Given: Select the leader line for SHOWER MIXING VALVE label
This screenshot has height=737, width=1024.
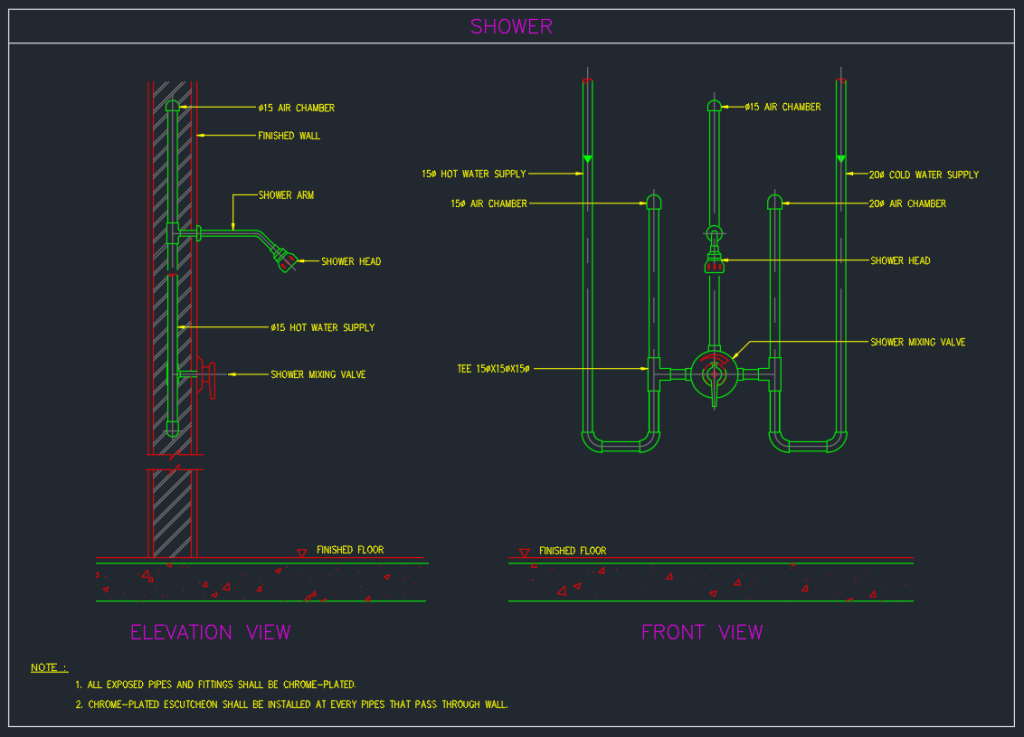Looking at the screenshot, I should coord(250,374).
